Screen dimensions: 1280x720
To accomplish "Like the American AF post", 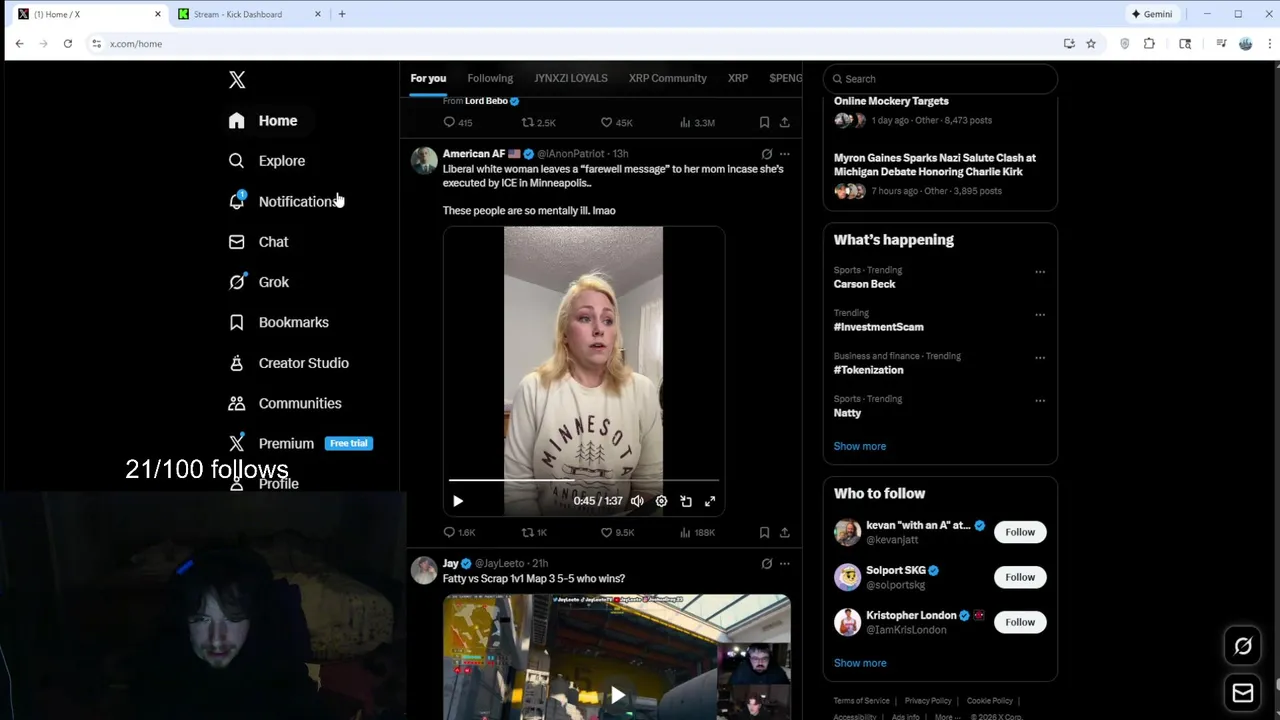I will pos(617,533).
